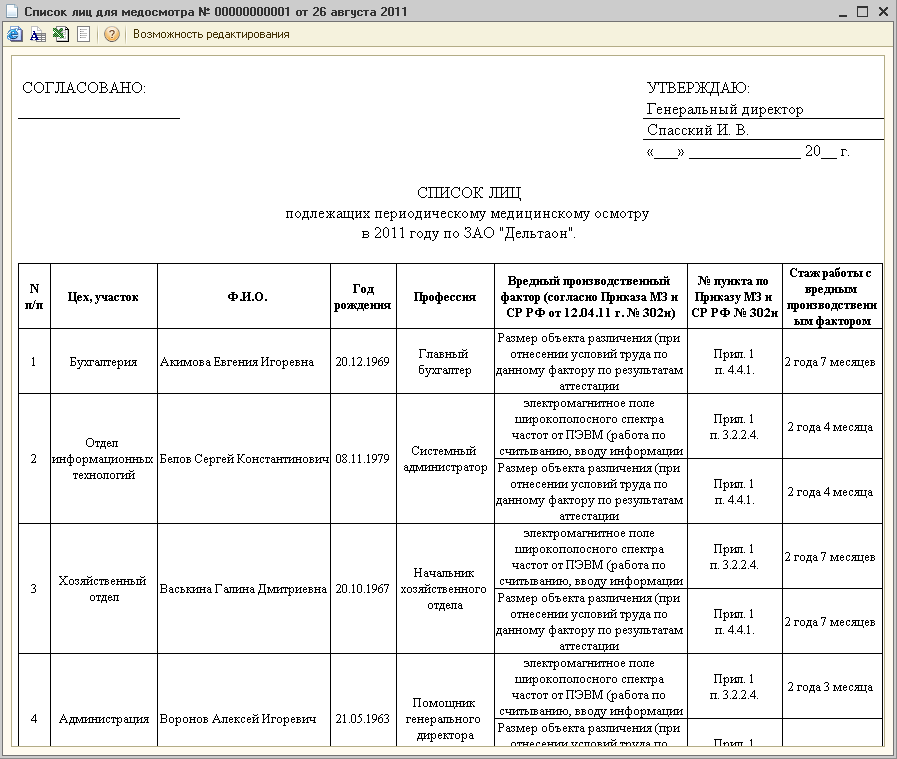Open the plain text document export
The width and height of the screenshot is (897, 759).
[84, 34]
